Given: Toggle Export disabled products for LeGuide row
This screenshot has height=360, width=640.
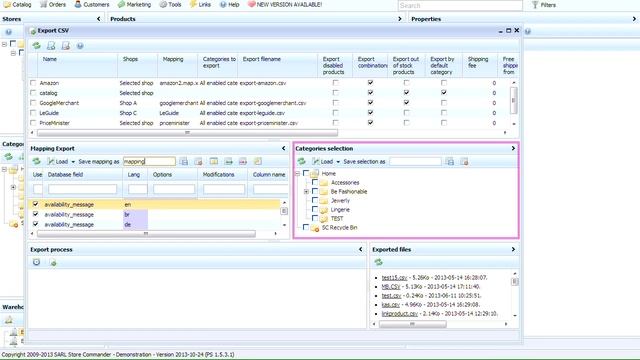Looking at the screenshot, I should 336,113.
